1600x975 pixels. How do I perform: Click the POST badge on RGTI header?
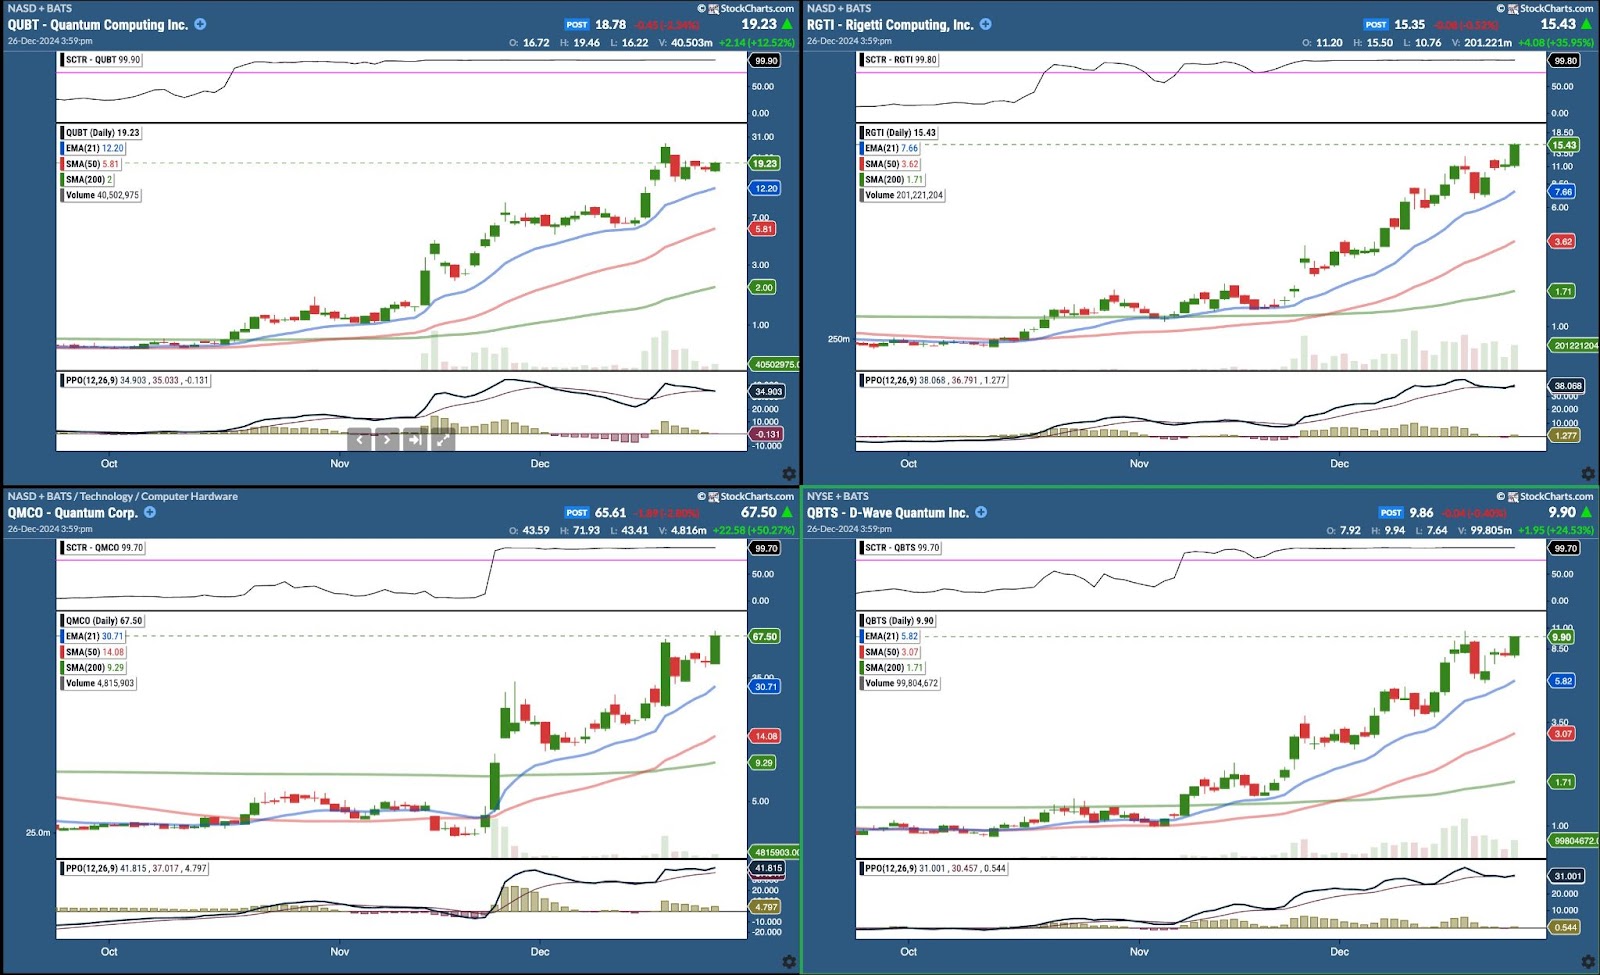(x=1376, y=25)
